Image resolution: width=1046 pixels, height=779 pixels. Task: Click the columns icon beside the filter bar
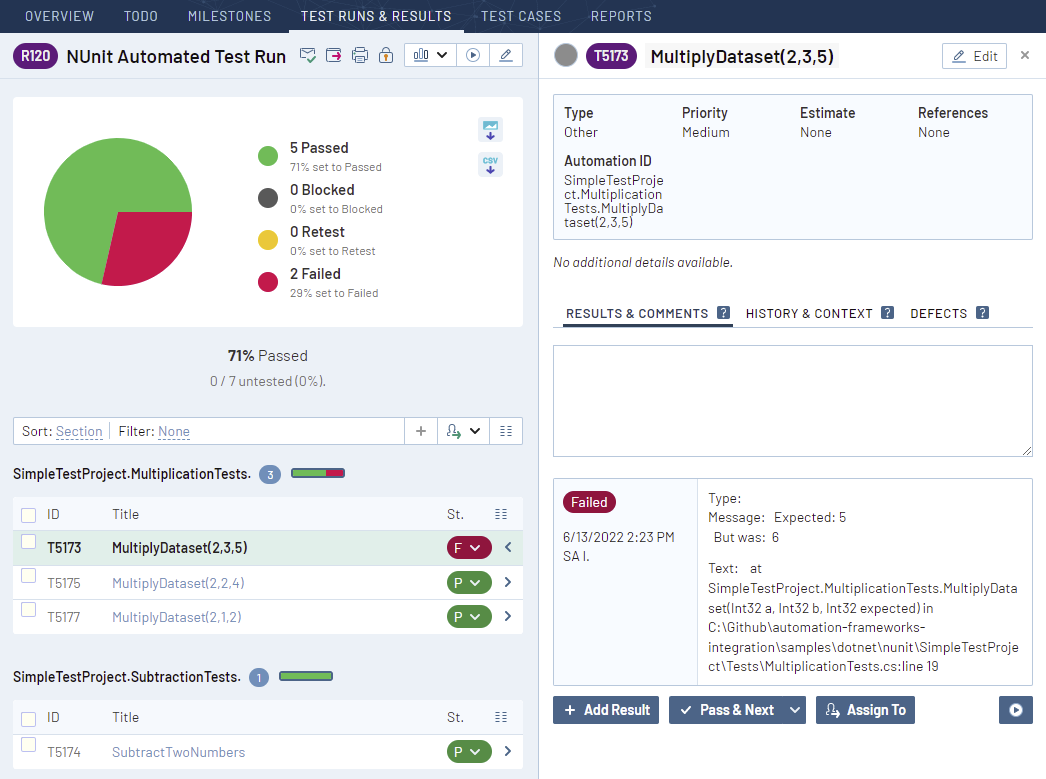505,431
